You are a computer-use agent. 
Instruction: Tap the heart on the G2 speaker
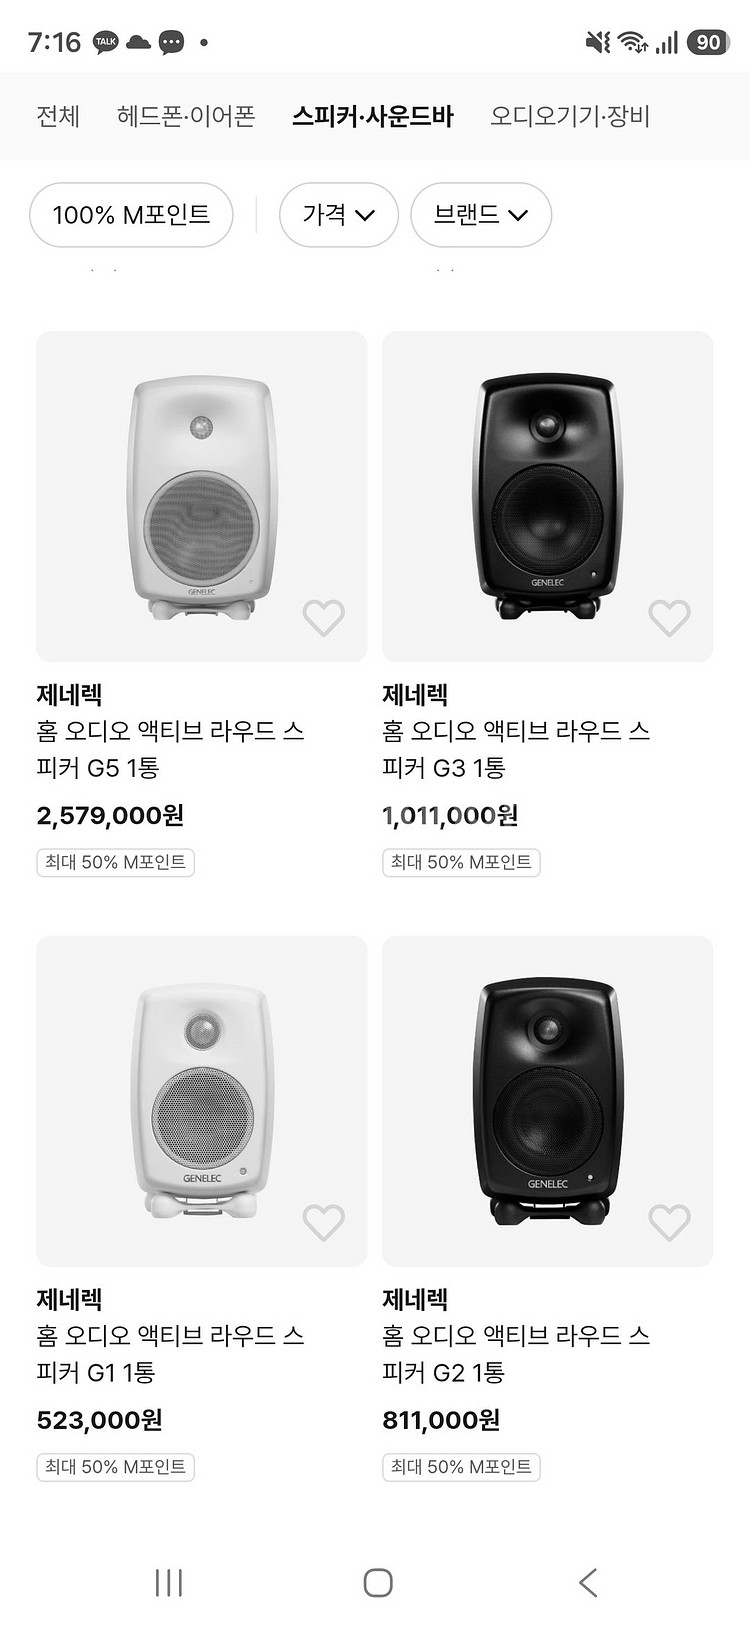point(669,1222)
